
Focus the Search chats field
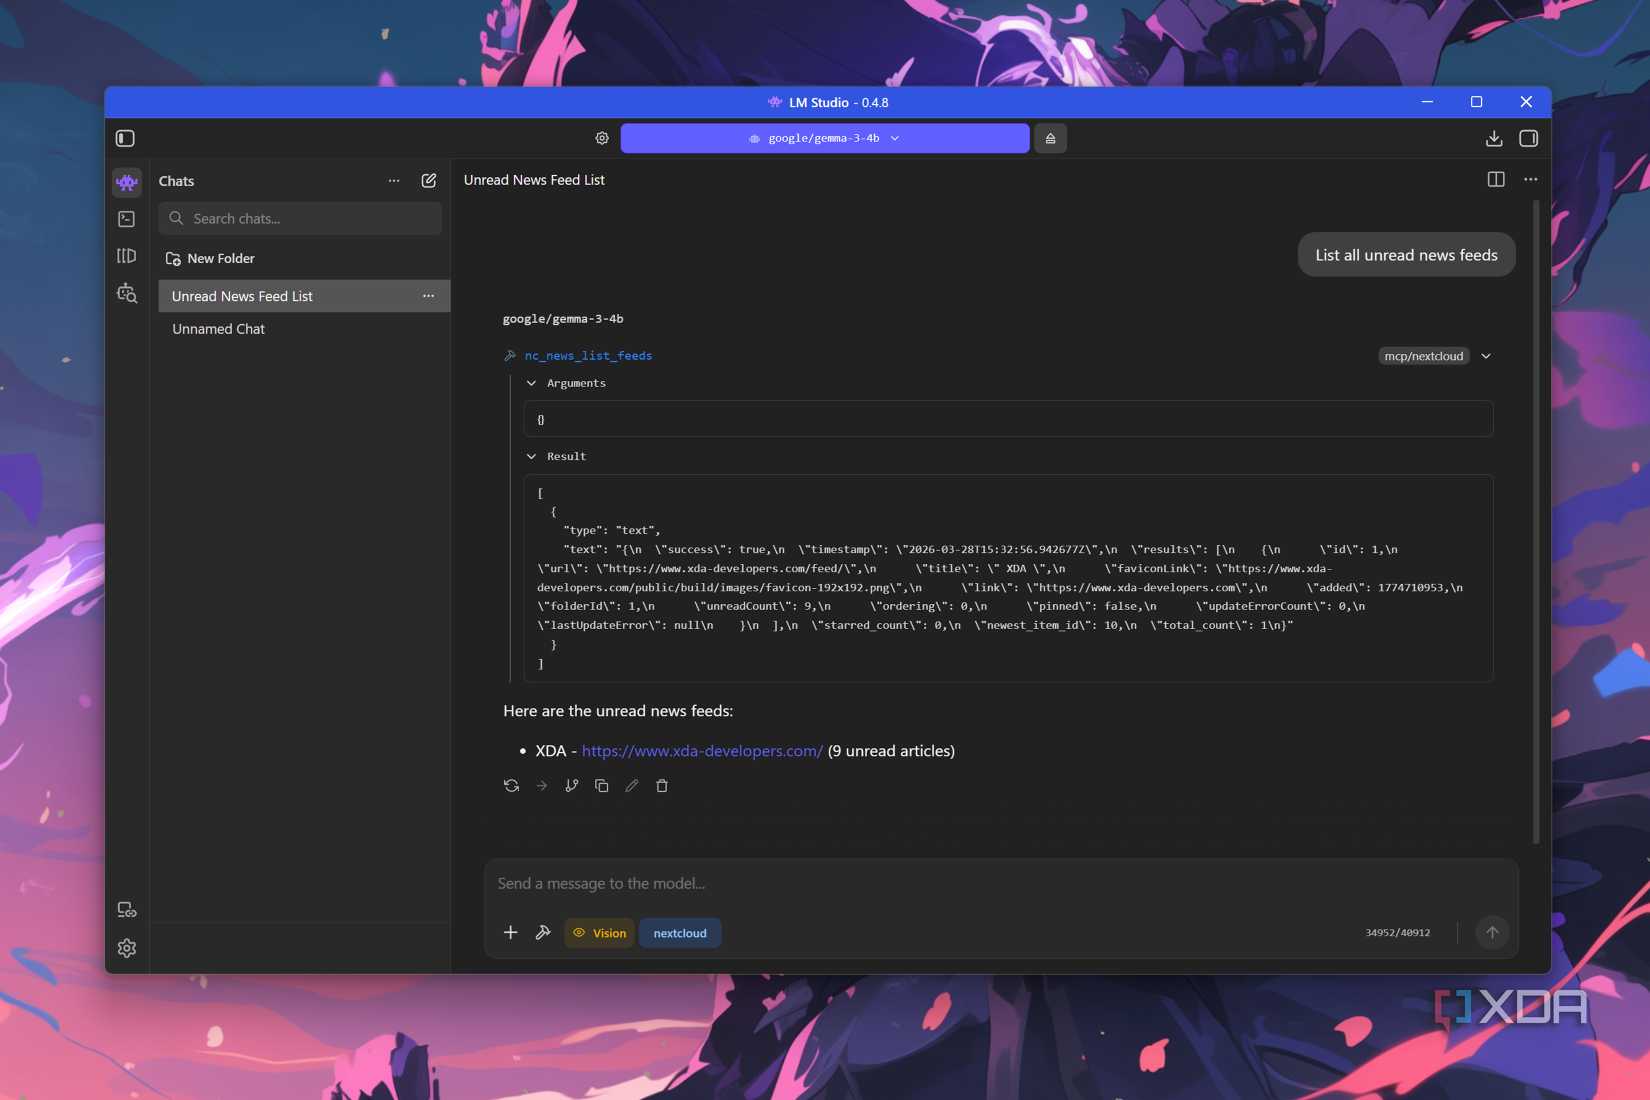300,218
